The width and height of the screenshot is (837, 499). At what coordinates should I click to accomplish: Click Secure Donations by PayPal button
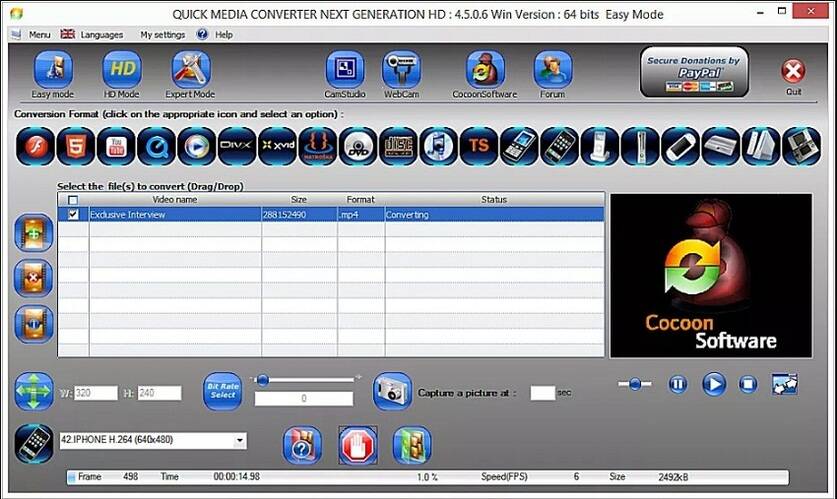pyautogui.click(x=694, y=72)
